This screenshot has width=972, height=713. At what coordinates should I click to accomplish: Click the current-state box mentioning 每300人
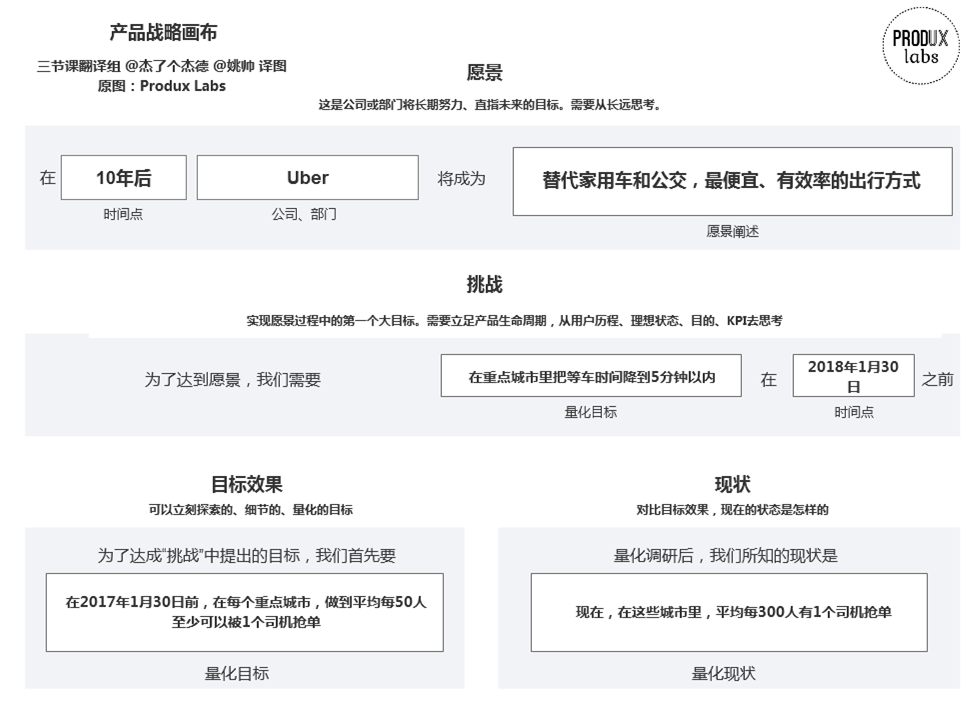click(x=729, y=612)
